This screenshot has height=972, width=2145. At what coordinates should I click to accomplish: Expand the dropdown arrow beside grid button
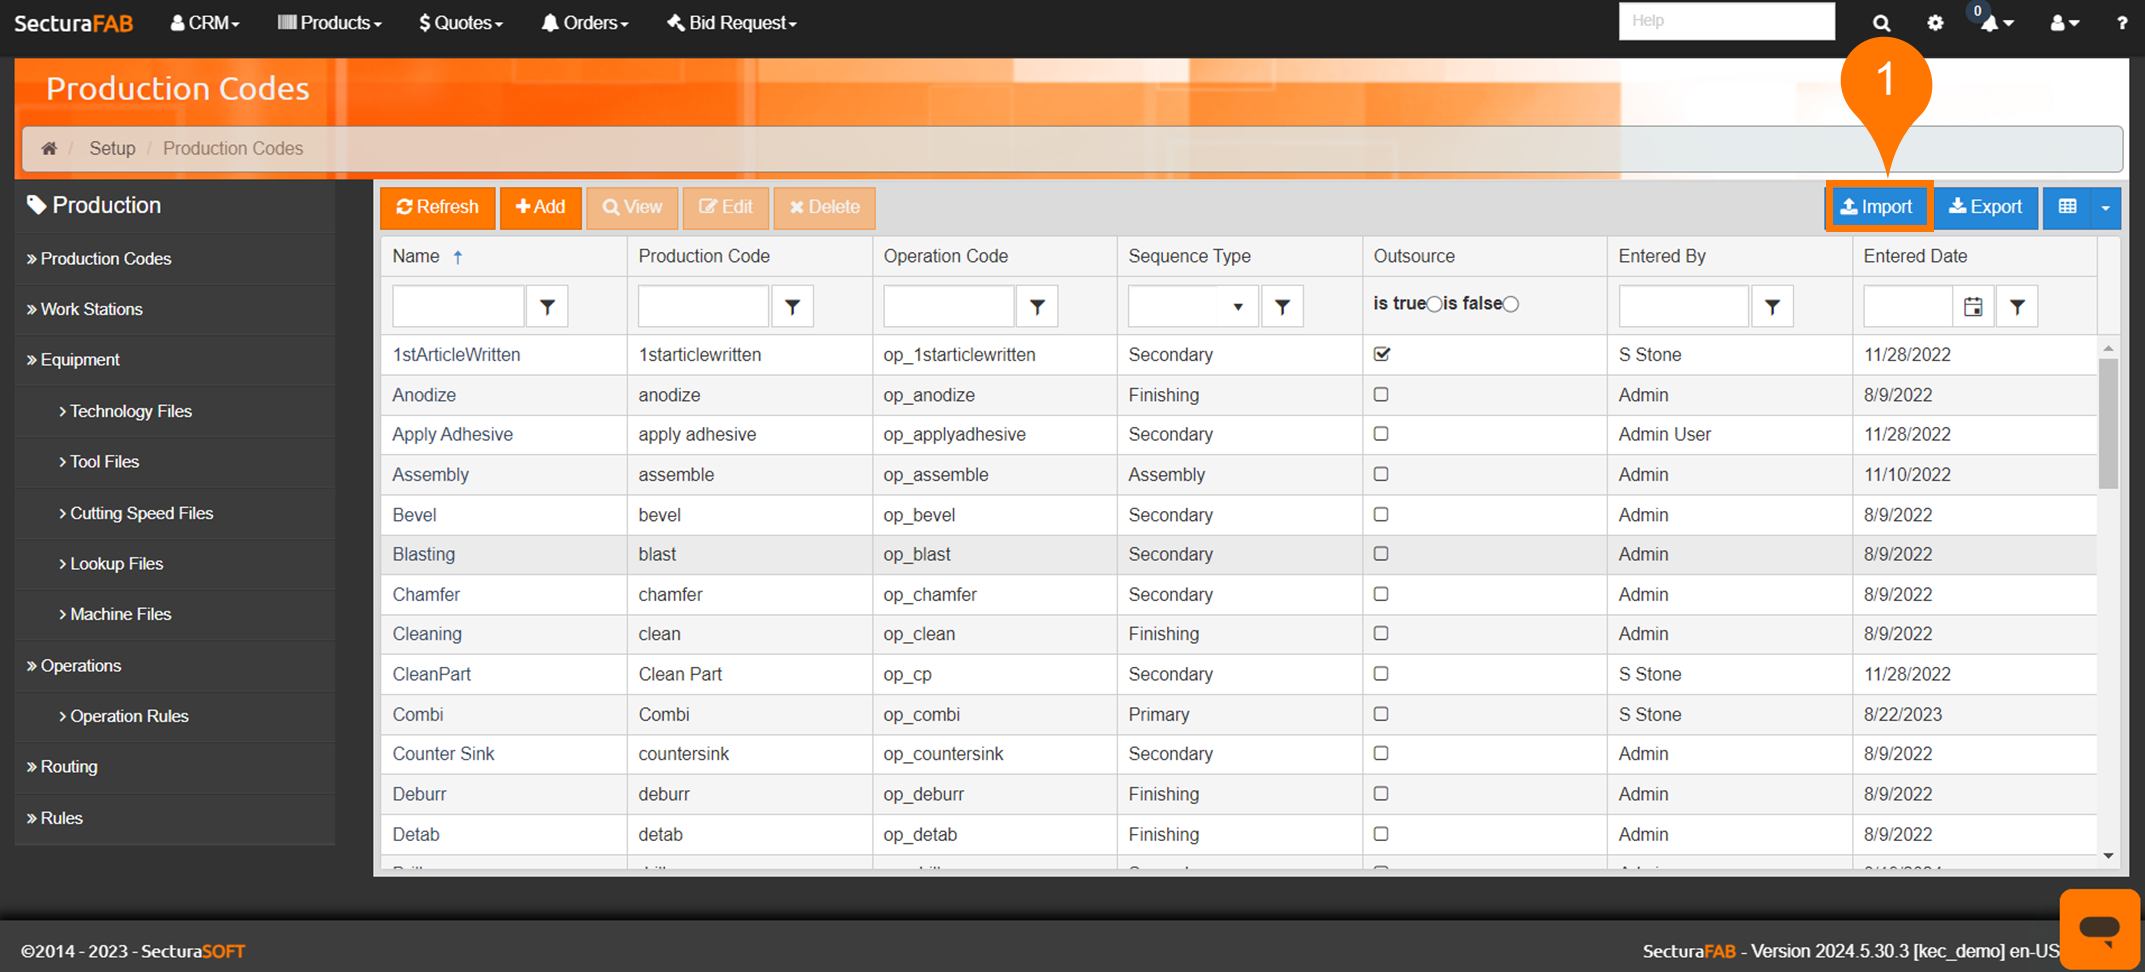2106,207
